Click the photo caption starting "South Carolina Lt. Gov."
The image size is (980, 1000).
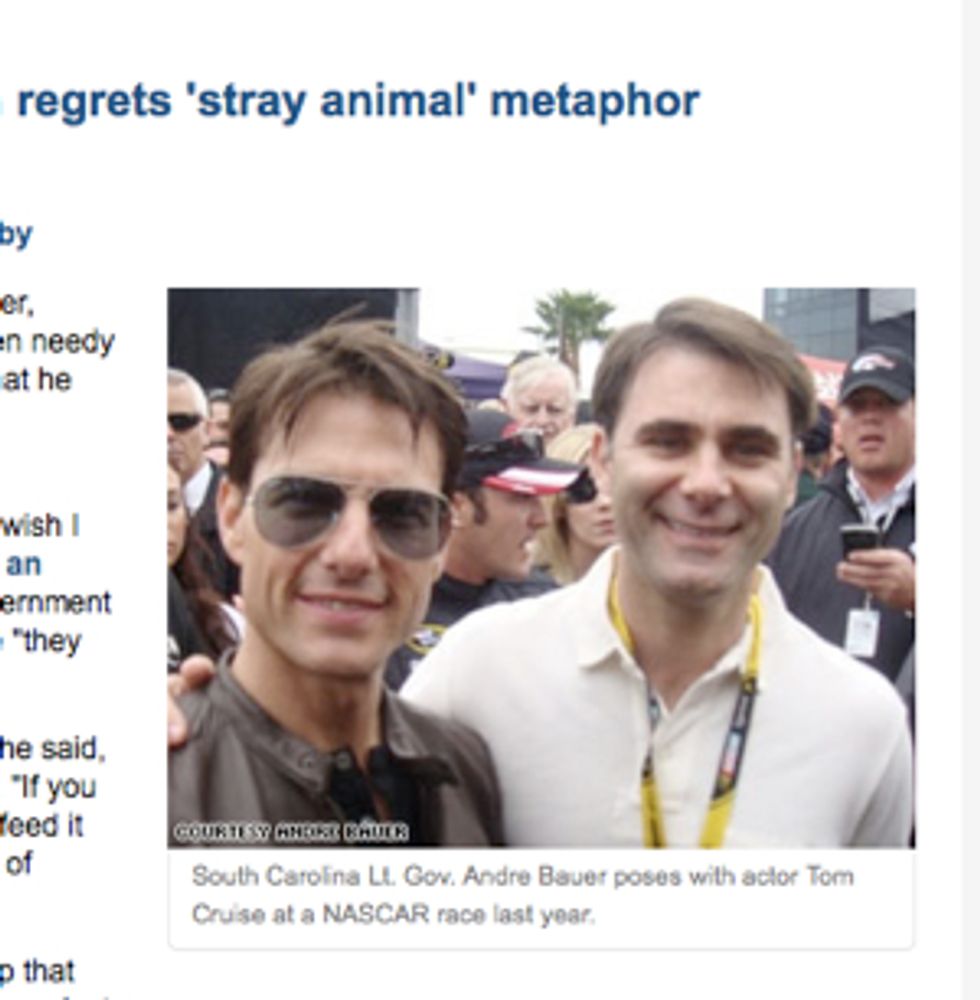(x=522, y=877)
